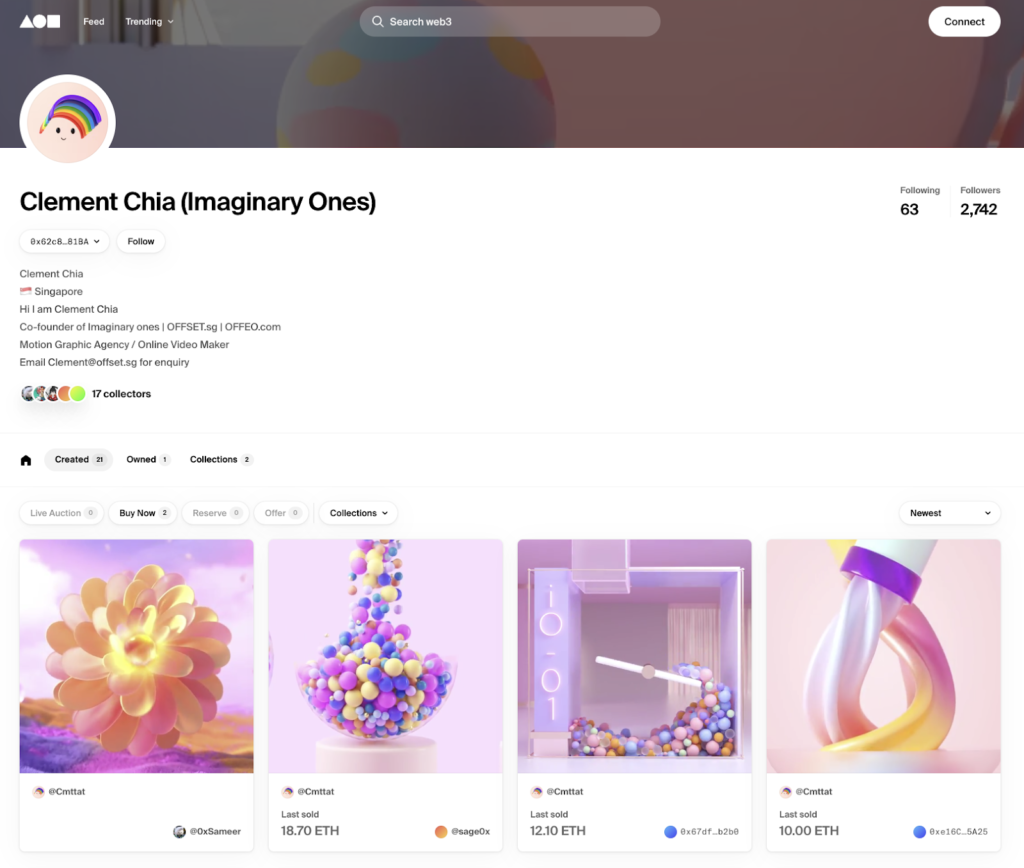Expand the Trending dropdown menu

(150, 22)
